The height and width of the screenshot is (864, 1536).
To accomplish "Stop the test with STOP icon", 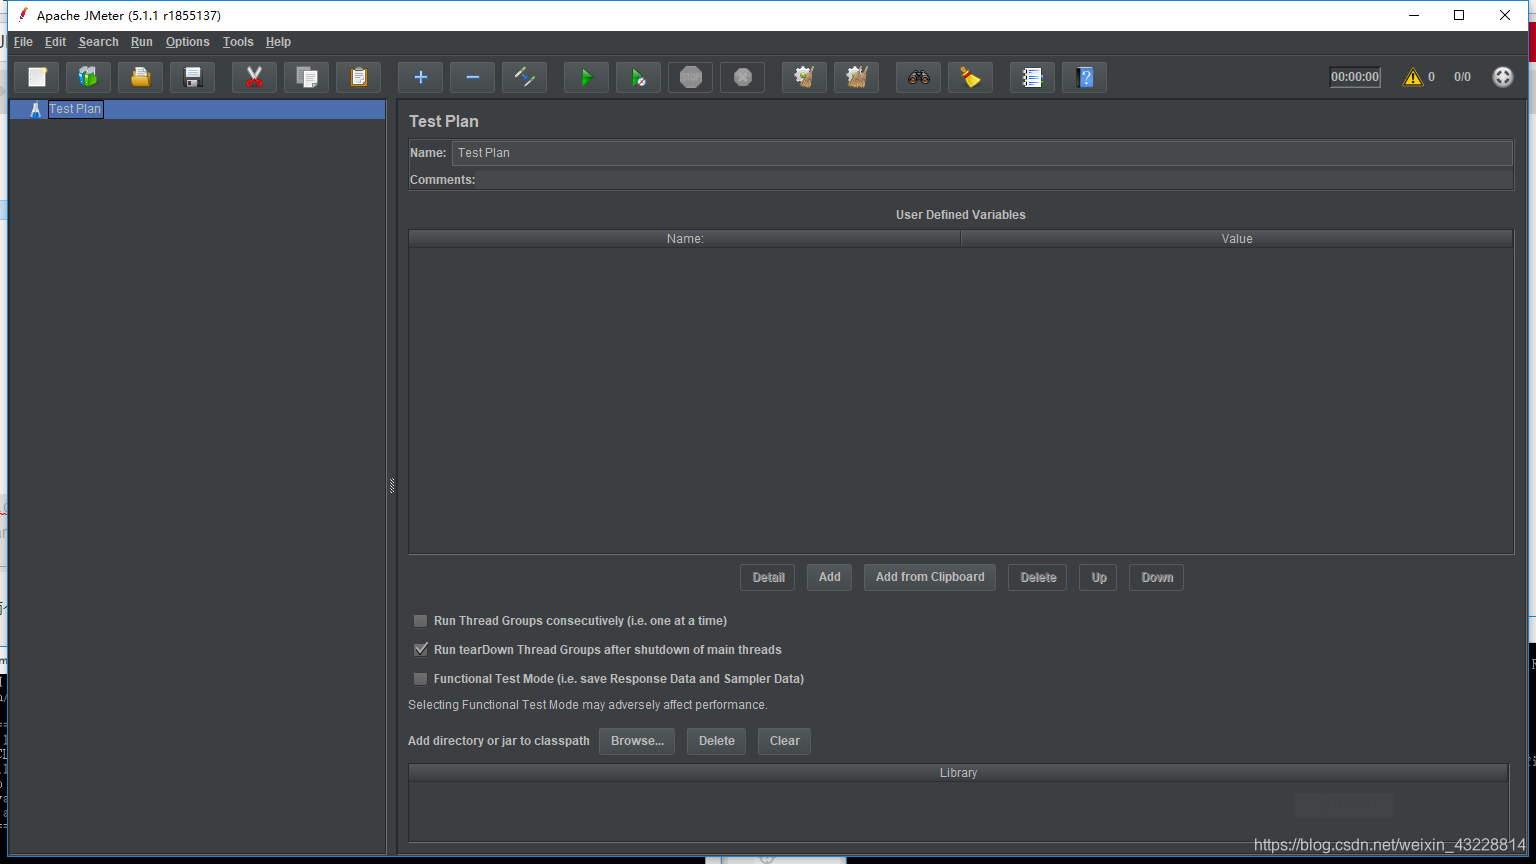I will [691, 77].
